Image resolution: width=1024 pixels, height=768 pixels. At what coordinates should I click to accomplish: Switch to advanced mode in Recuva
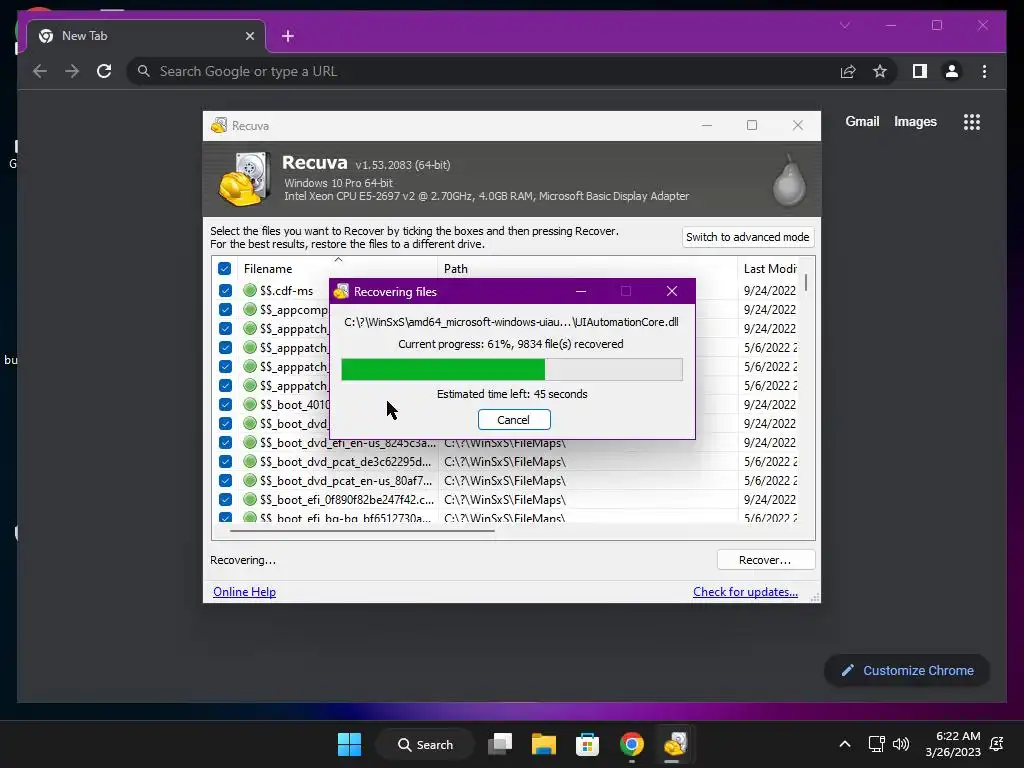coord(748,237)
